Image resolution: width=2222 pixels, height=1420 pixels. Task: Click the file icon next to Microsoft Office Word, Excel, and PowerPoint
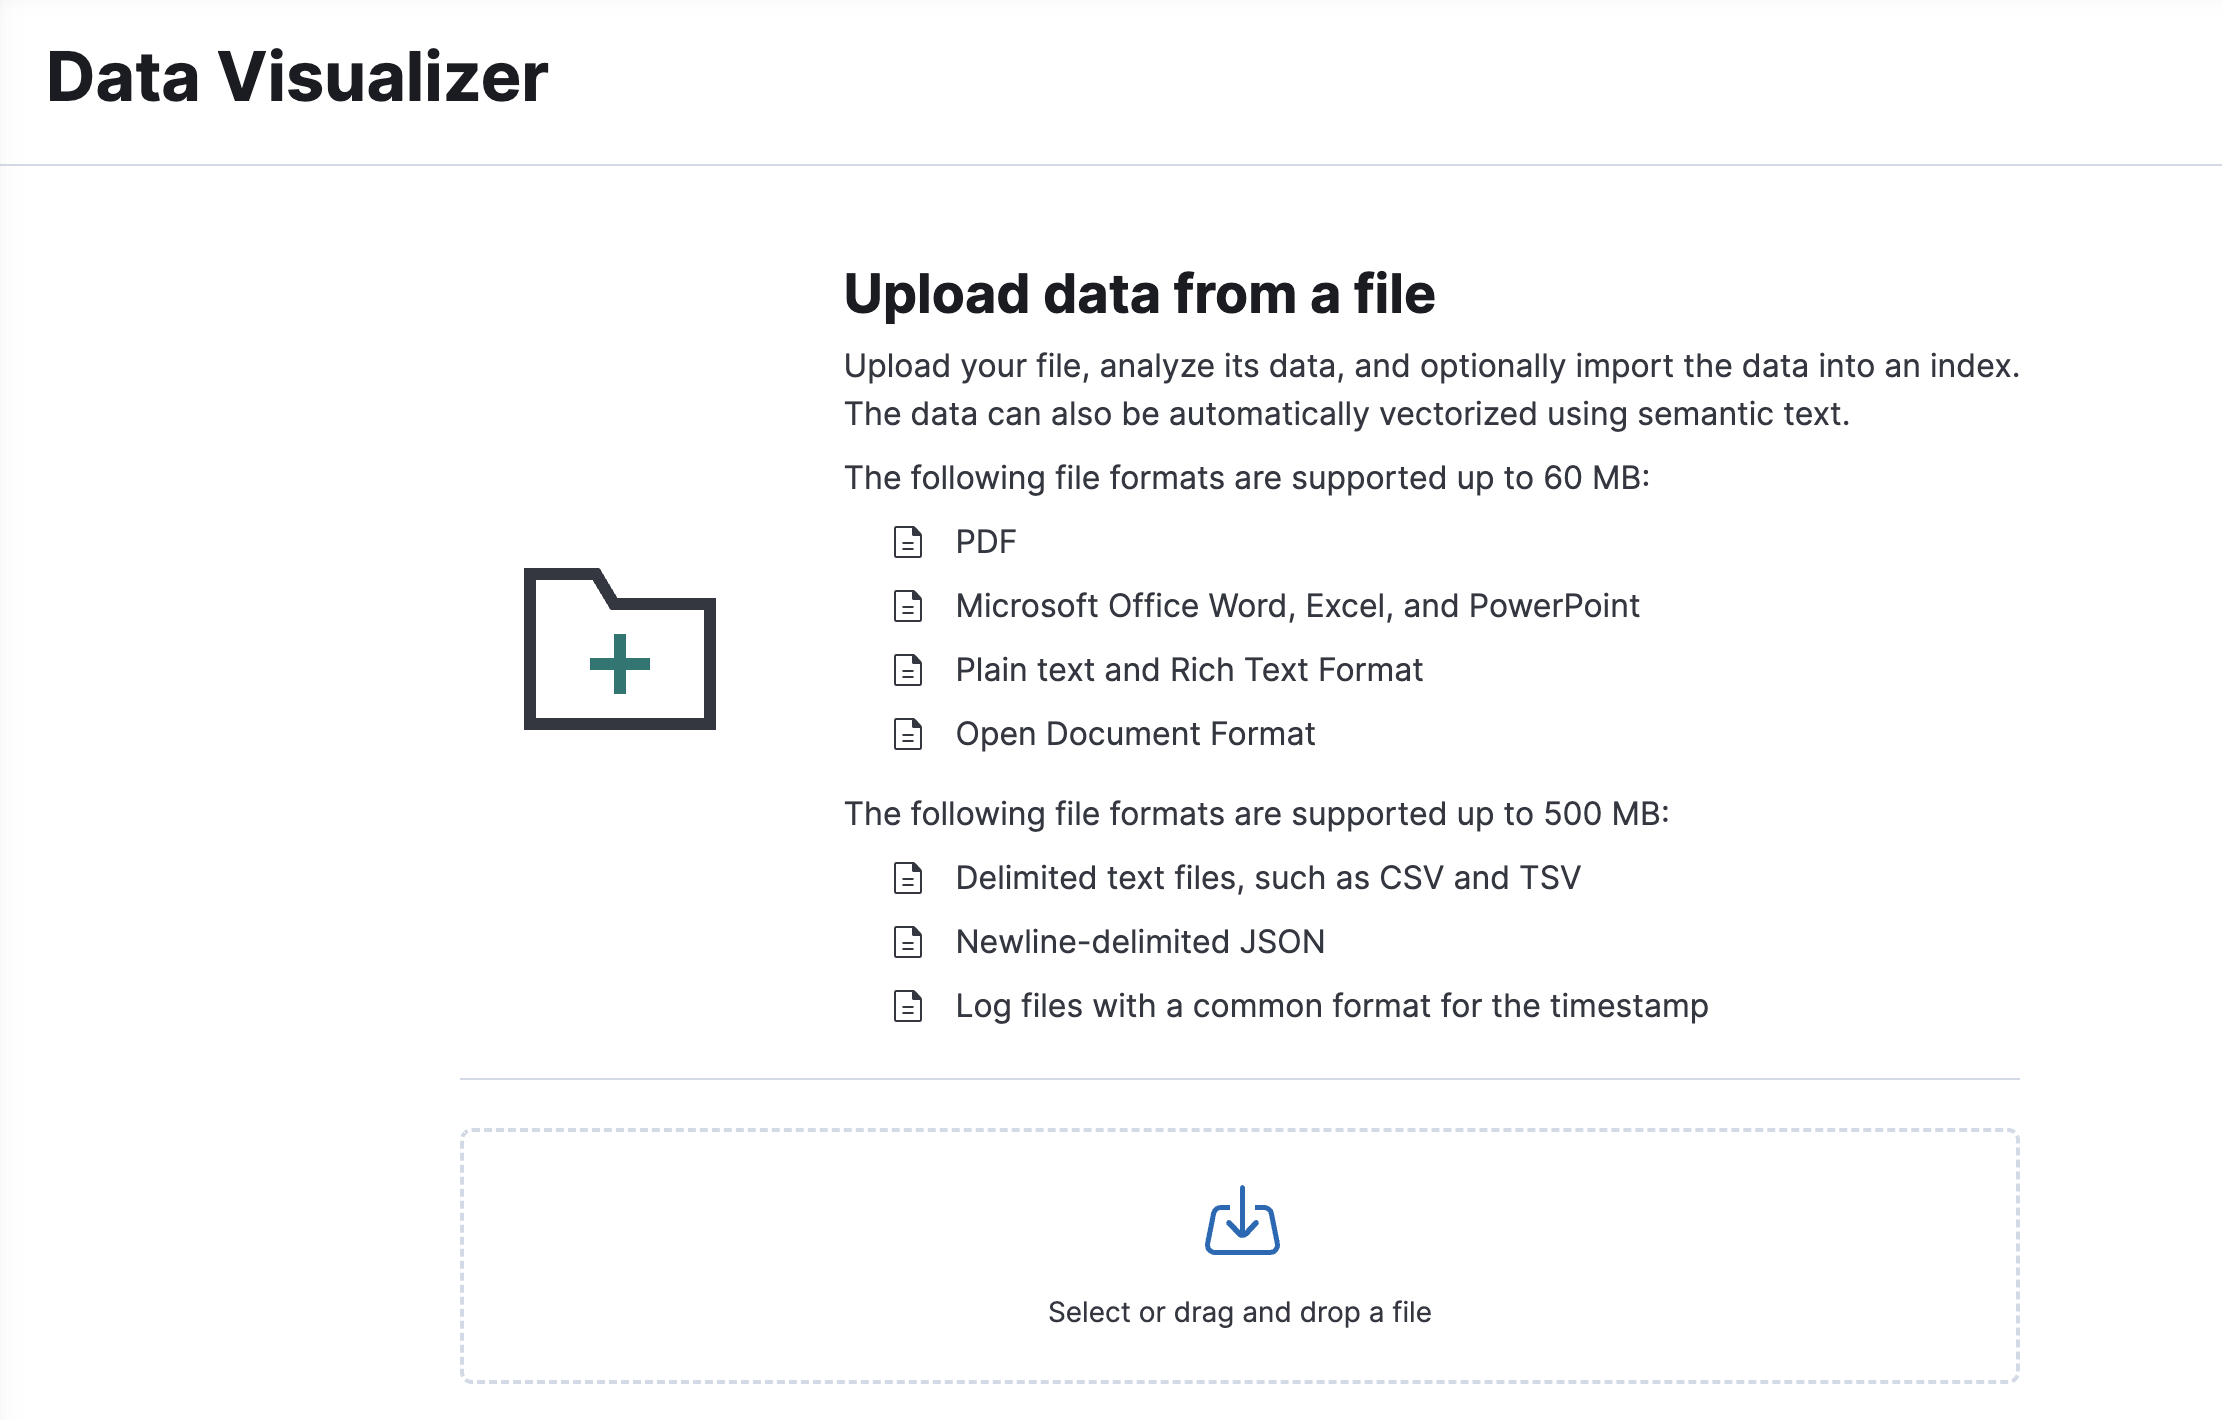click(908, 606)
